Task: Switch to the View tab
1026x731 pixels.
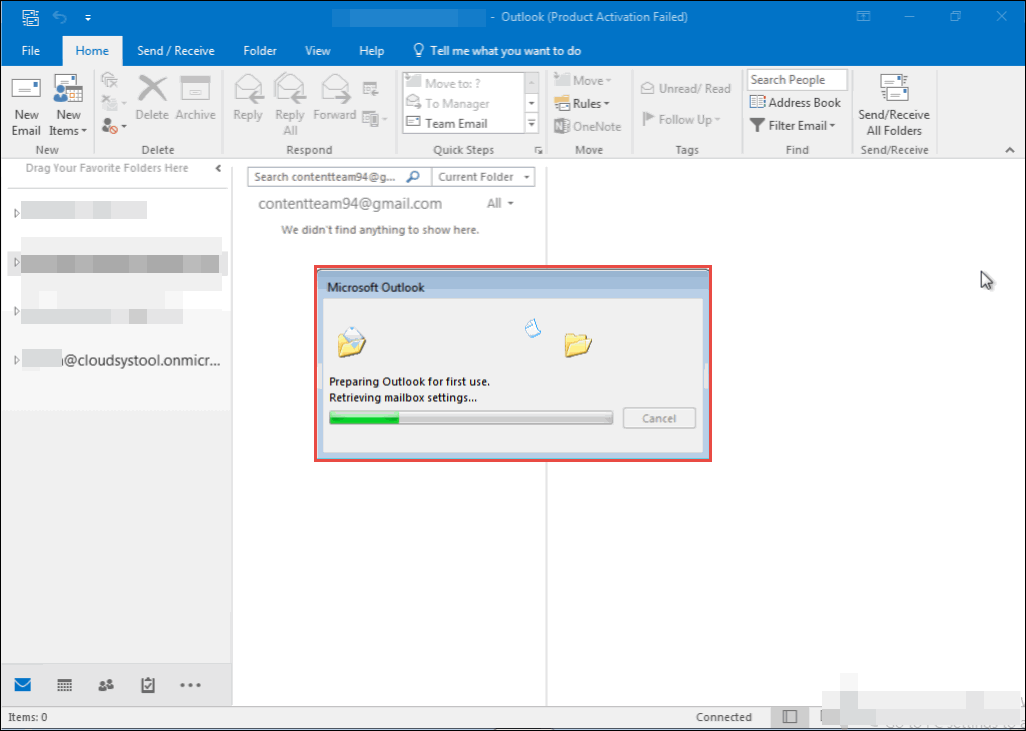Action: (x=317, y=51)
